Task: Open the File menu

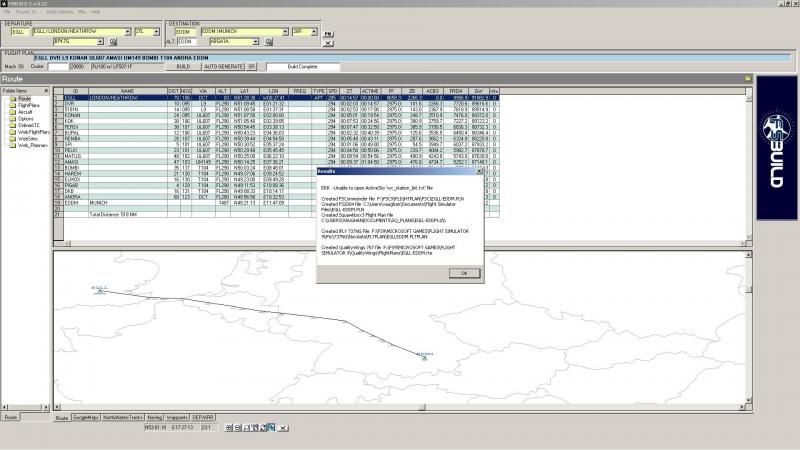Action: pyautogui.click(x=7, y=11)
